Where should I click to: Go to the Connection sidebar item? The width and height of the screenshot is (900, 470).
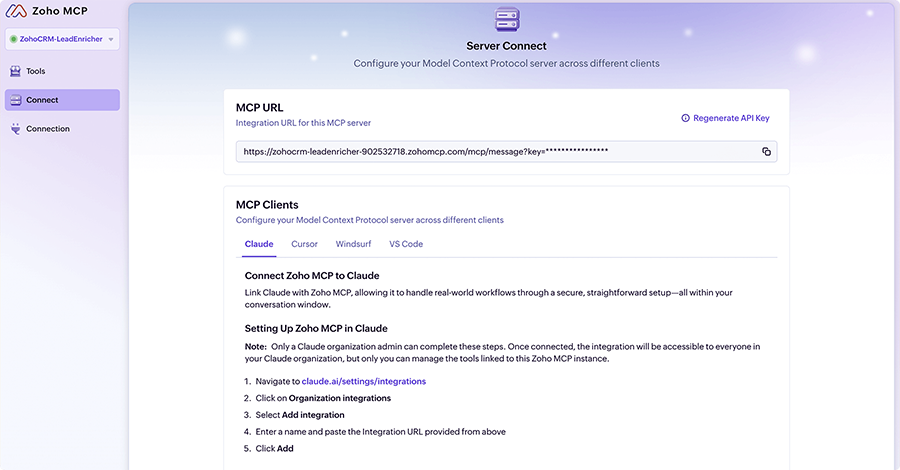point(62,129)
